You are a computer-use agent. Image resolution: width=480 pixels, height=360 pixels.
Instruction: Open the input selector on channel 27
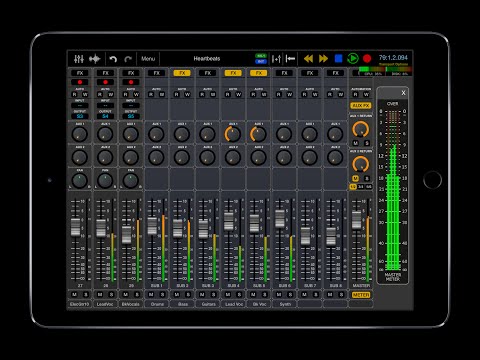point(80,105)
